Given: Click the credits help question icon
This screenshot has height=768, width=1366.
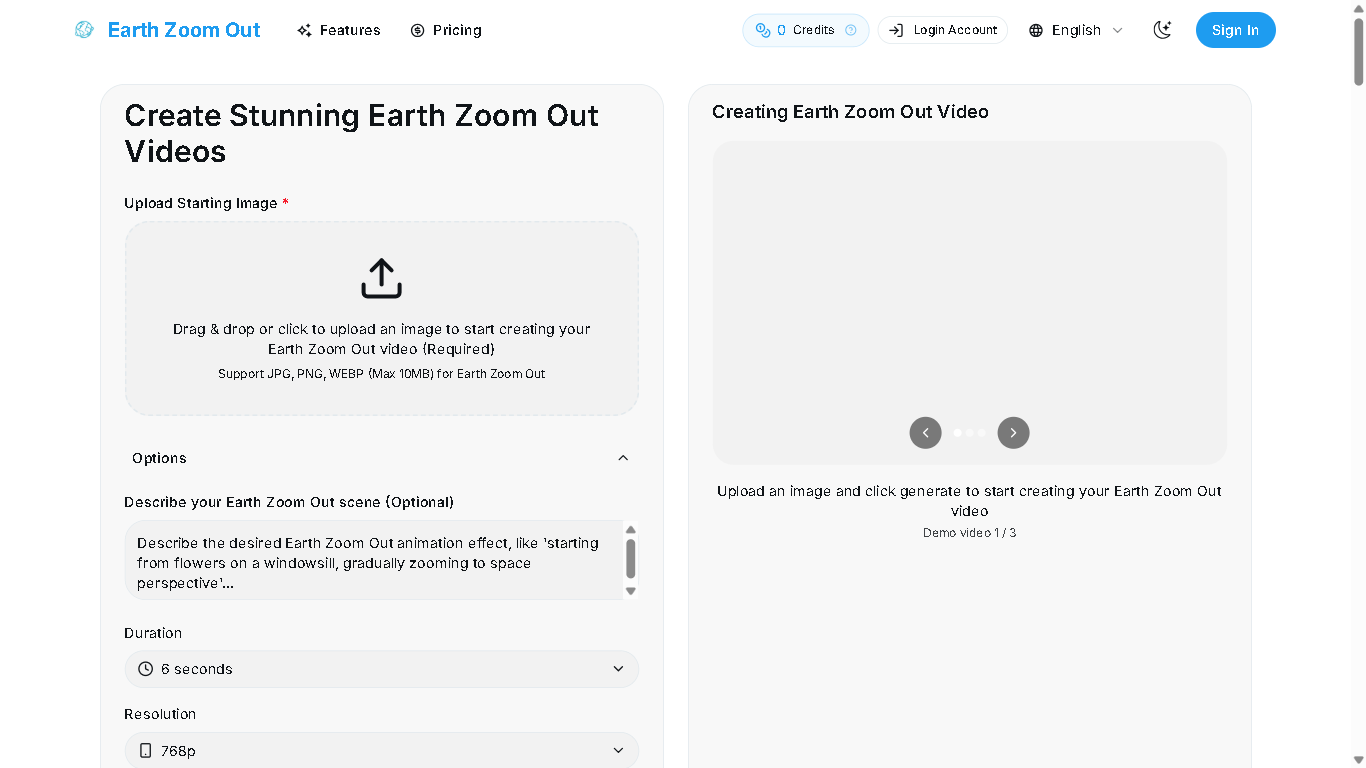Looking at the screenshot, I should (x=851, y=30).
